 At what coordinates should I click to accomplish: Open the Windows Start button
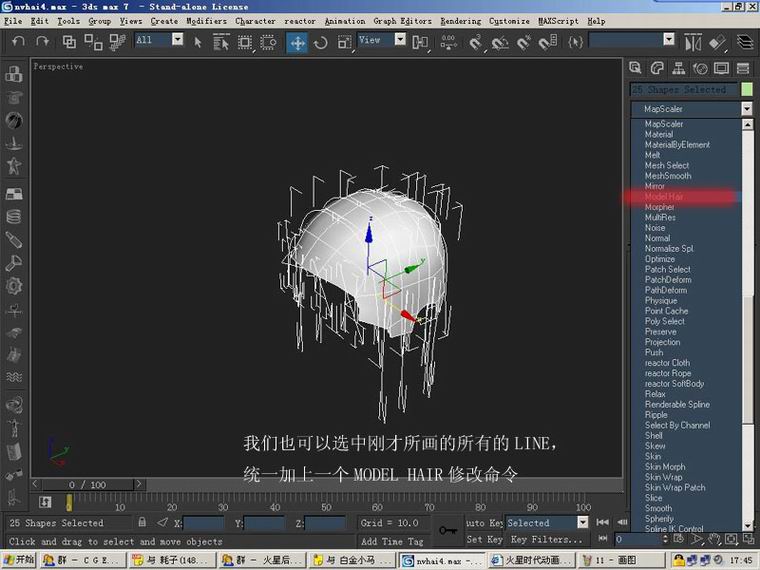click(18, 560)
